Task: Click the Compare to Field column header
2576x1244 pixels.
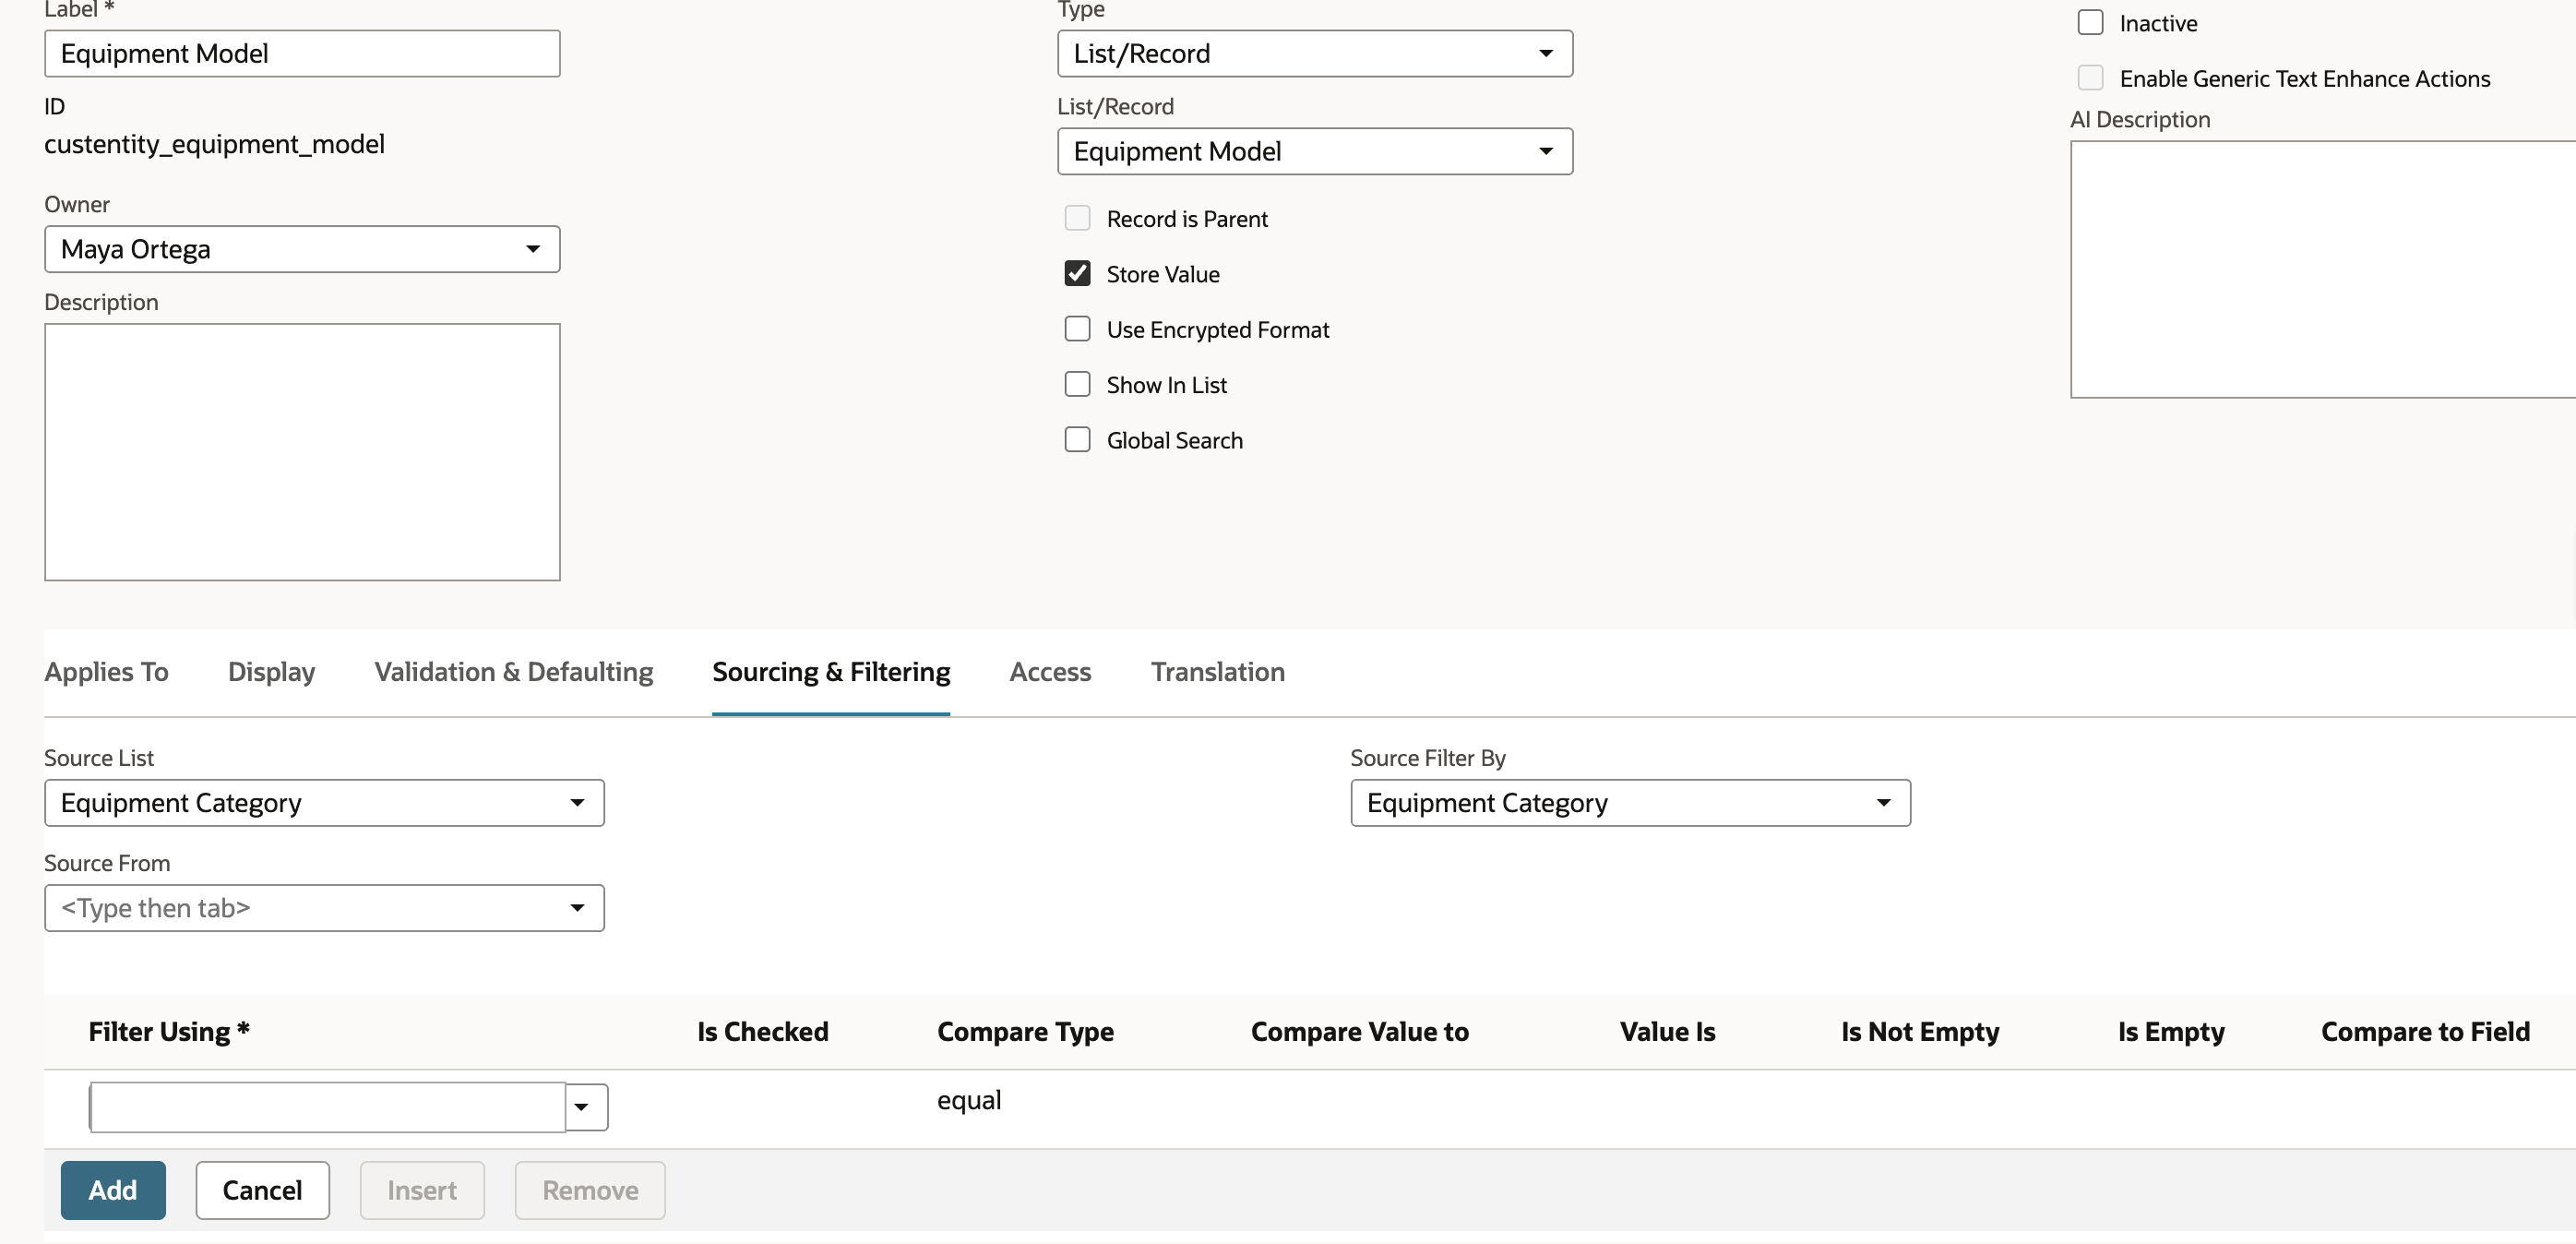Action: point(2425,1031)
